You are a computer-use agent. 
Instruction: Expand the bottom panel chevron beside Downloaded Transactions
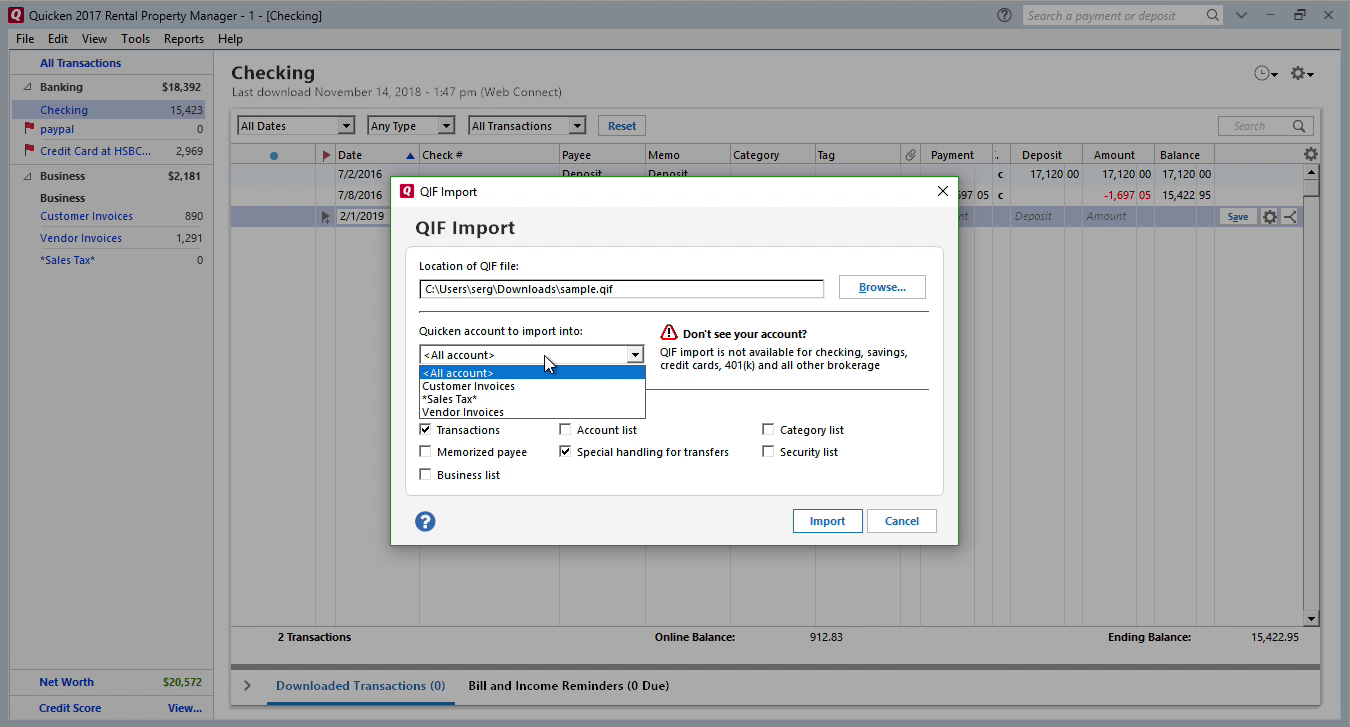point(247,686)
